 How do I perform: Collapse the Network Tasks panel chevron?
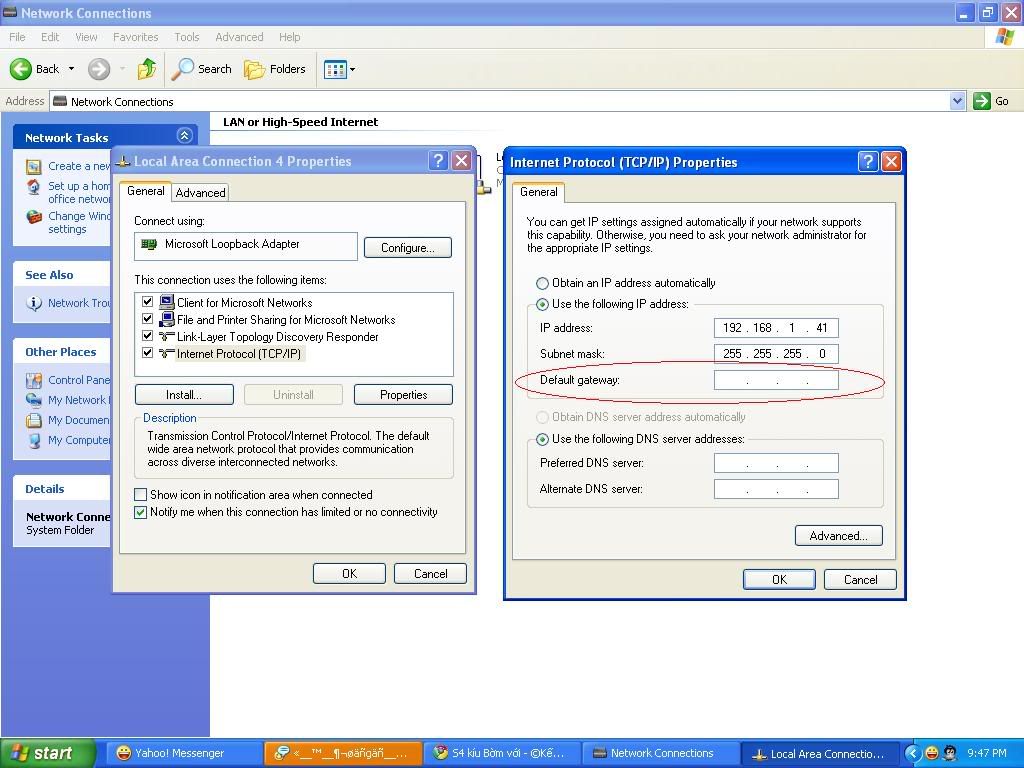pyautogui.click(x=185, y=136)
